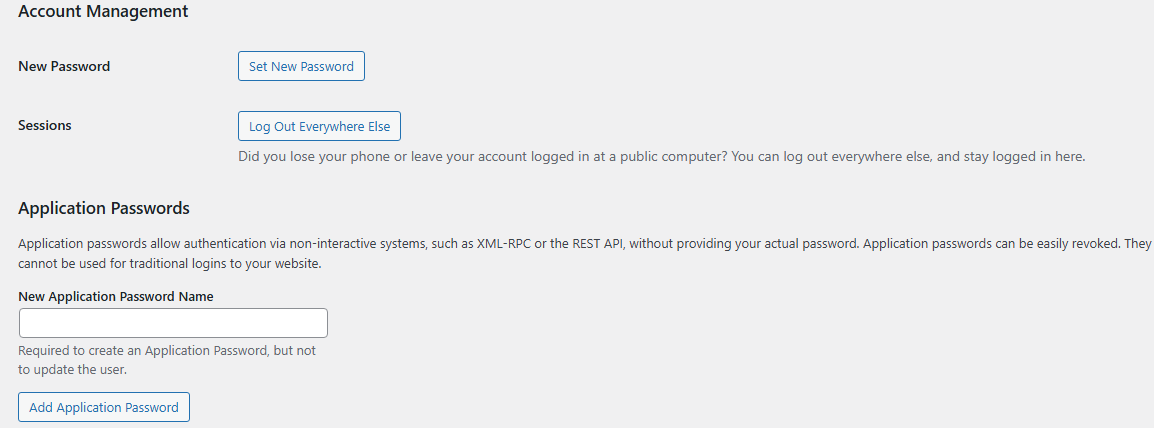This screenshot has height=428, width=1154.
Task: Click the application passwords explanation paragraph
Action: coord(584,254)
